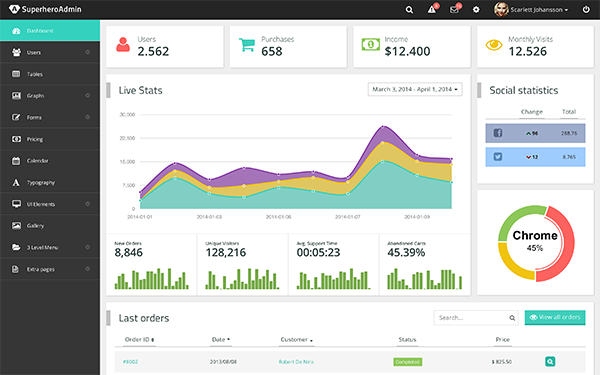
Task: Open Forms in the sidebar menu
Action: point(50,117)
